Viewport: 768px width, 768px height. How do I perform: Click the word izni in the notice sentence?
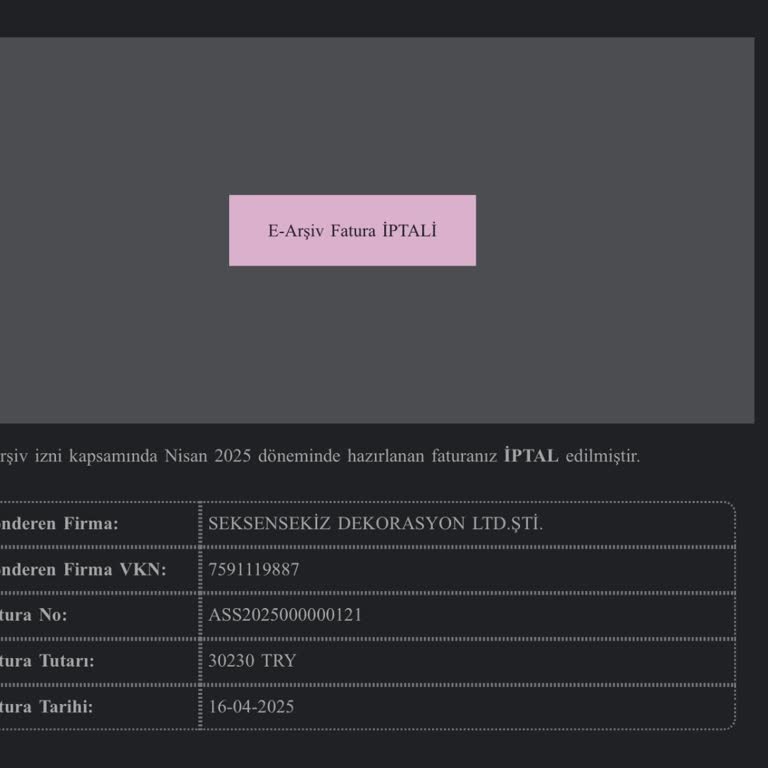[x=49, y=456]
